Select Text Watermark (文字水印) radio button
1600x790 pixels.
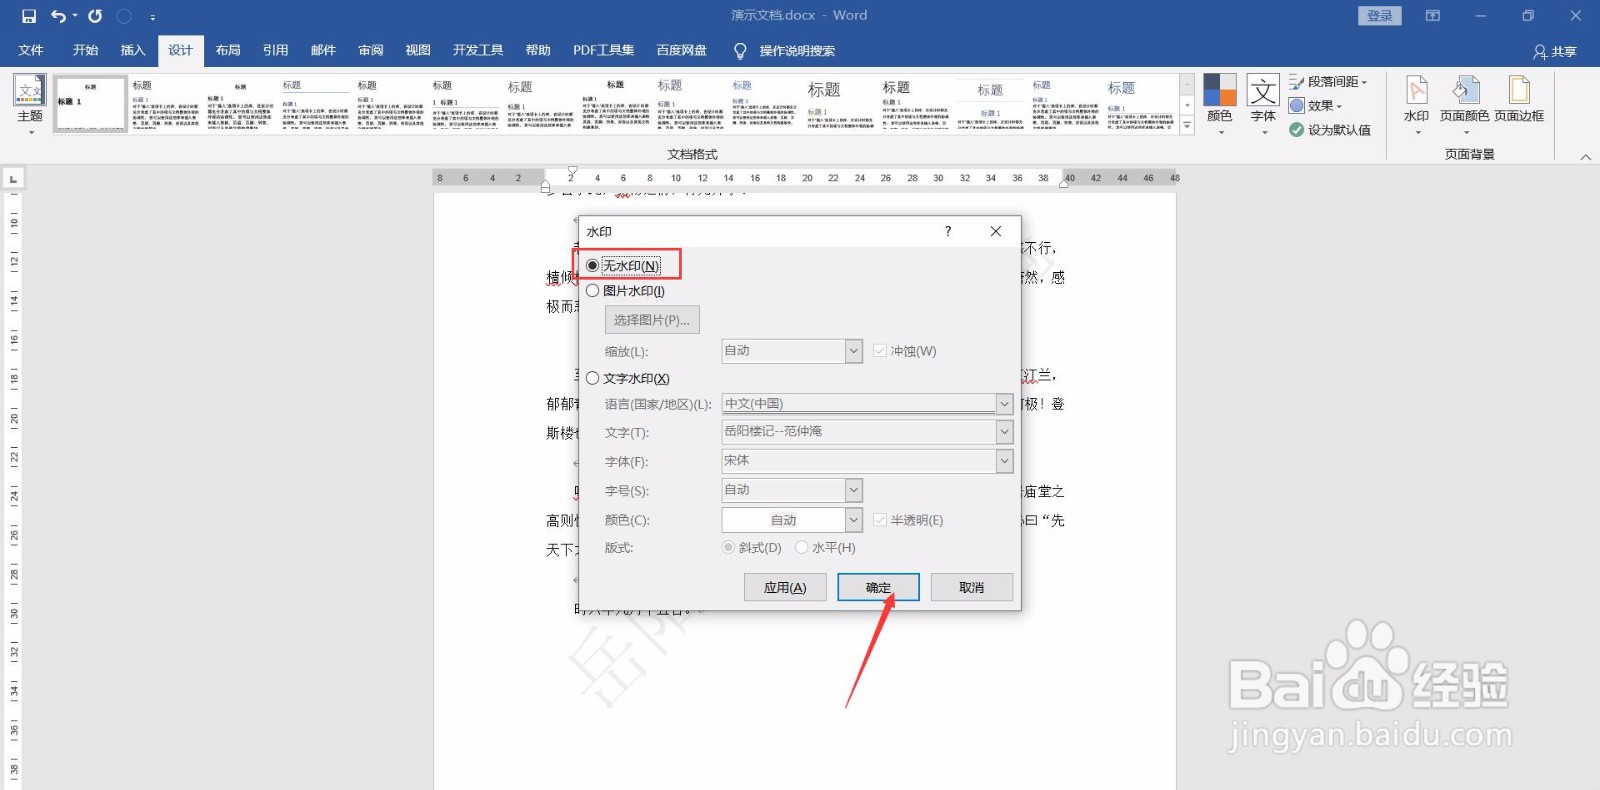[593, 378]
